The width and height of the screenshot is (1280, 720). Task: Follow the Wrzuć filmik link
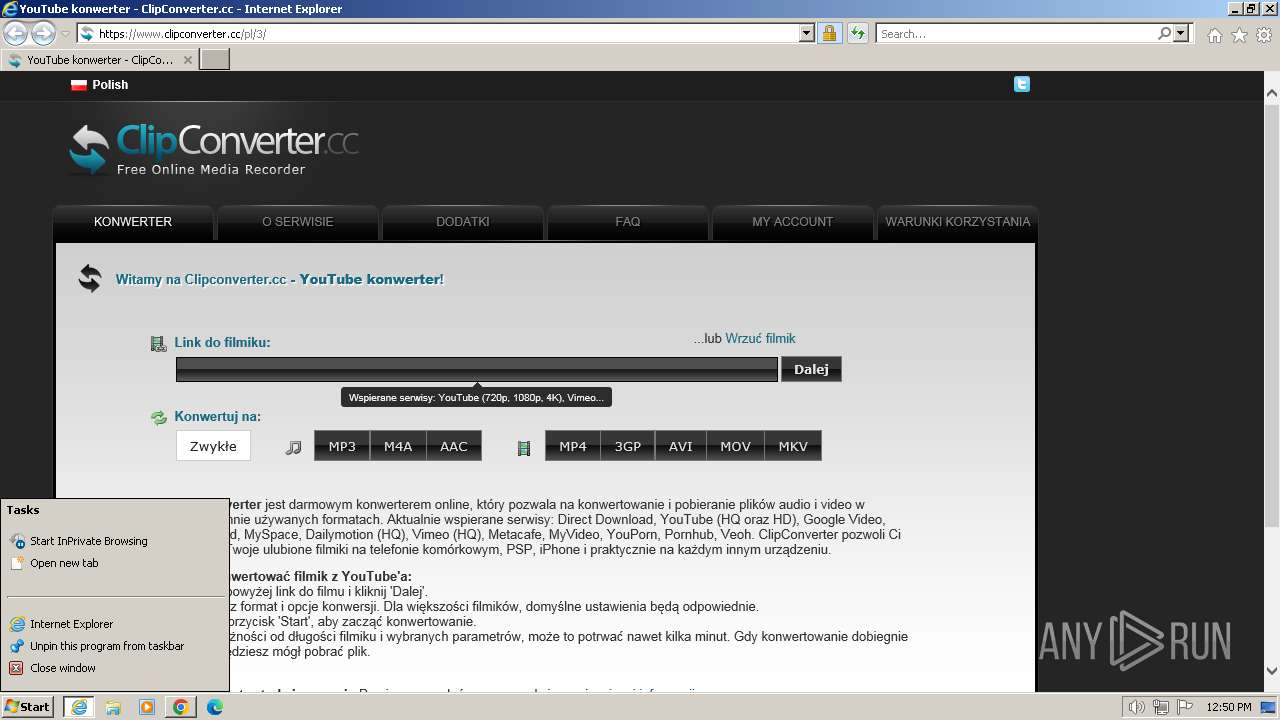760,339
